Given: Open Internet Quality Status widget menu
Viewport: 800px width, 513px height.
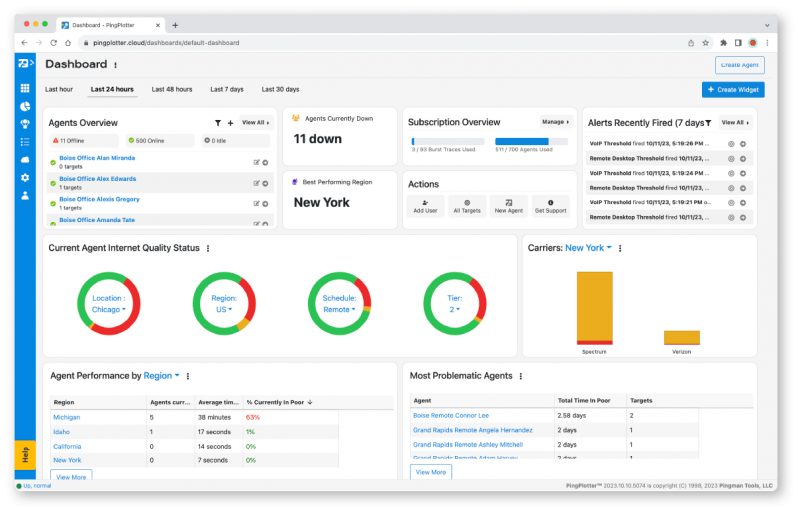Looking at the screenshot, I should click(x=208, y=249).
